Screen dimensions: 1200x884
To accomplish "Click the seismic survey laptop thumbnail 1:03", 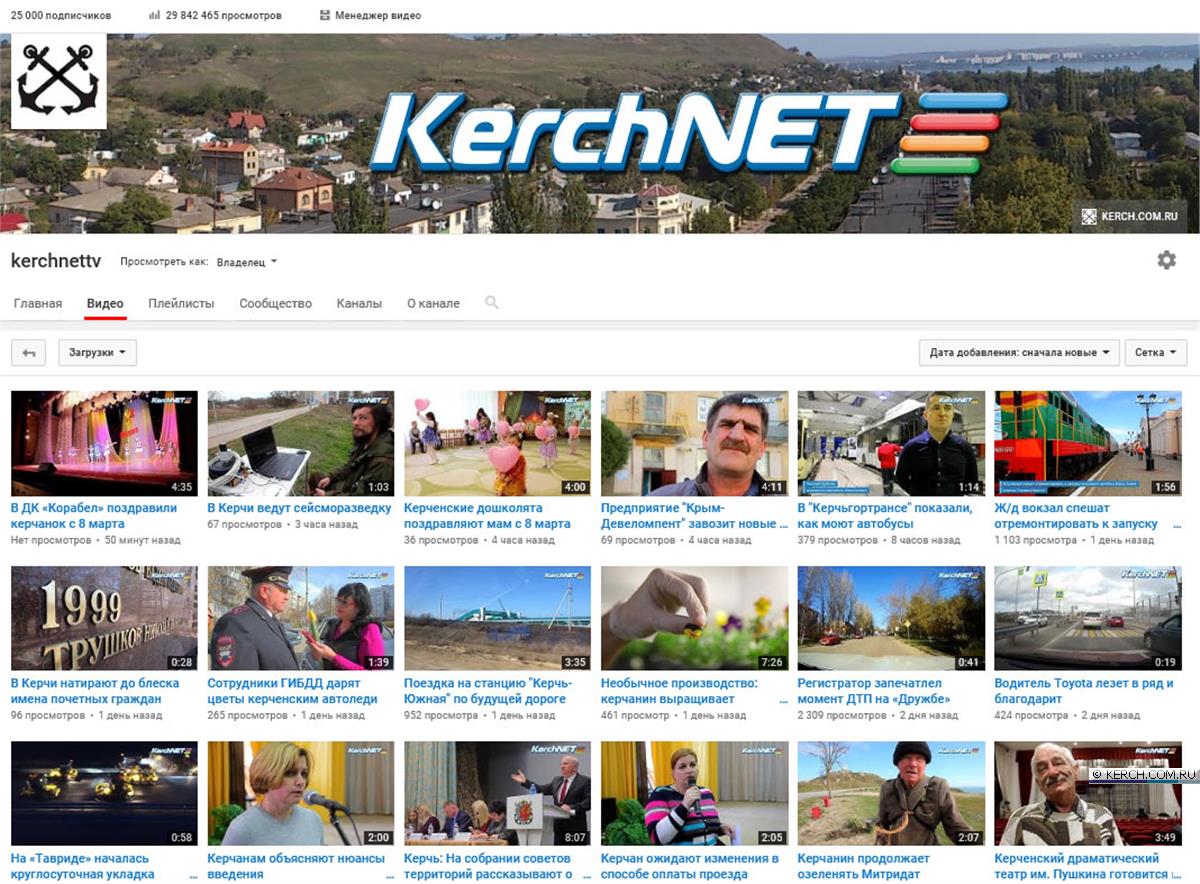I will pos(301,444).
